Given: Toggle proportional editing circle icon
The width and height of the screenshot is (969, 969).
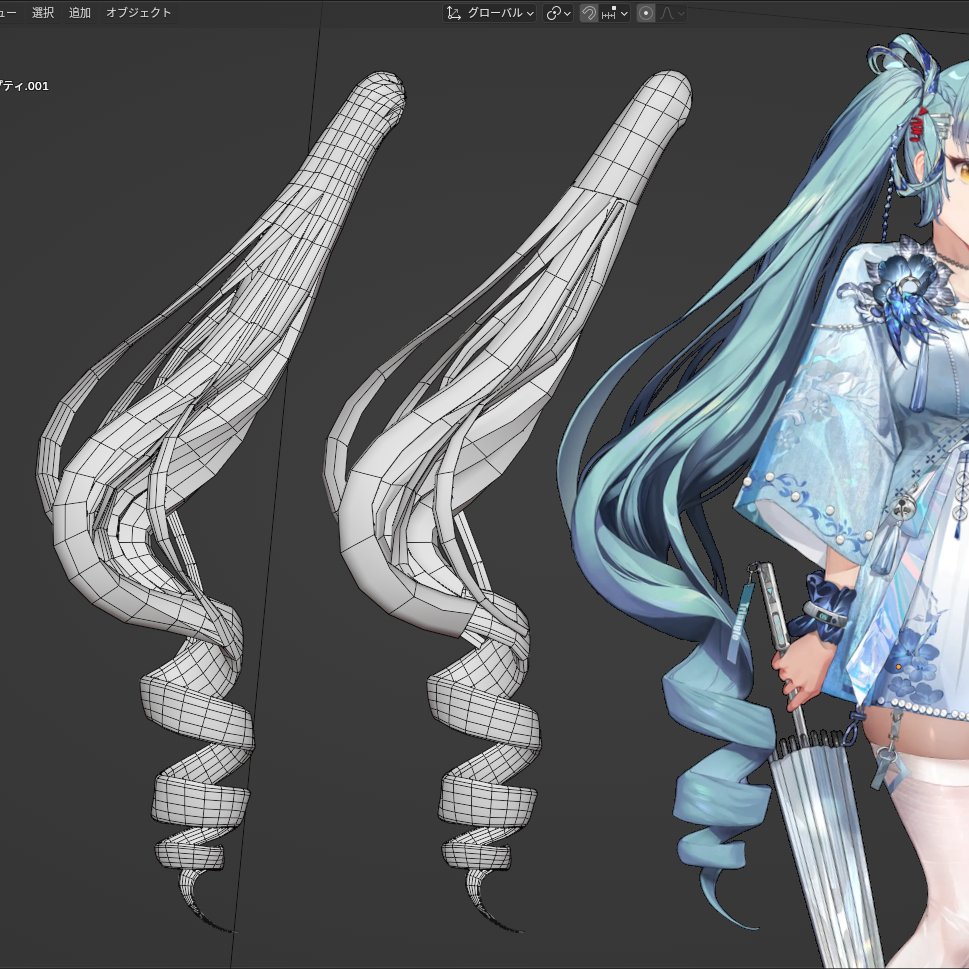Looking at the screenshot, I should tap(645, 13).
